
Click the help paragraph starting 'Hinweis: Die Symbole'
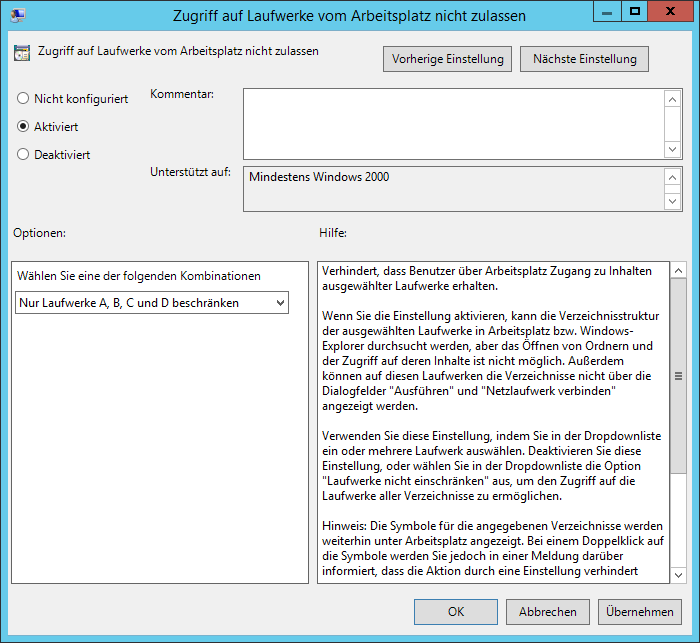(493, 548)
